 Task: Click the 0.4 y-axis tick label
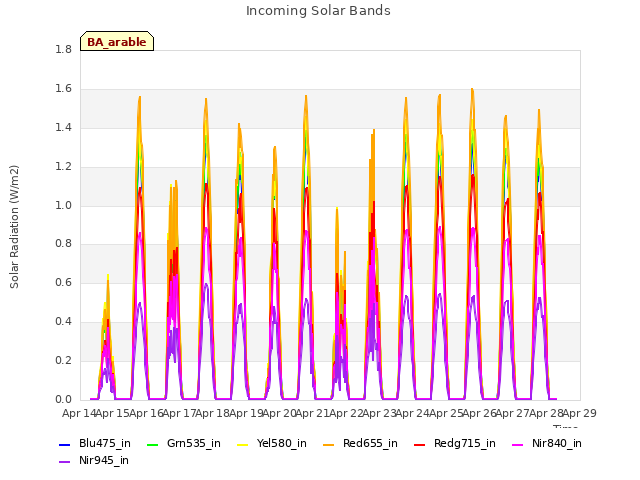(x=63, y=322)
